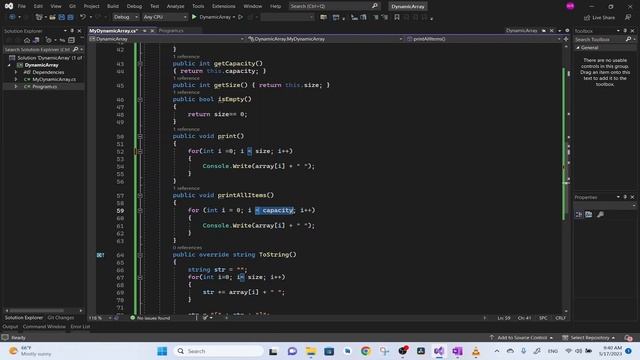
Task: Open the Debug menu
Action: (134, 6)
